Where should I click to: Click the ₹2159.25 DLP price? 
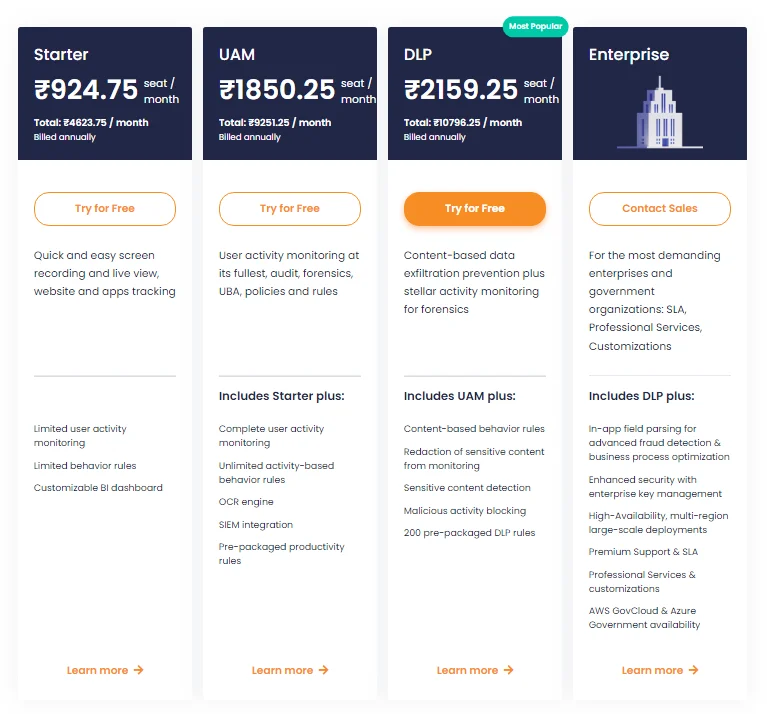tap(460, 90)
